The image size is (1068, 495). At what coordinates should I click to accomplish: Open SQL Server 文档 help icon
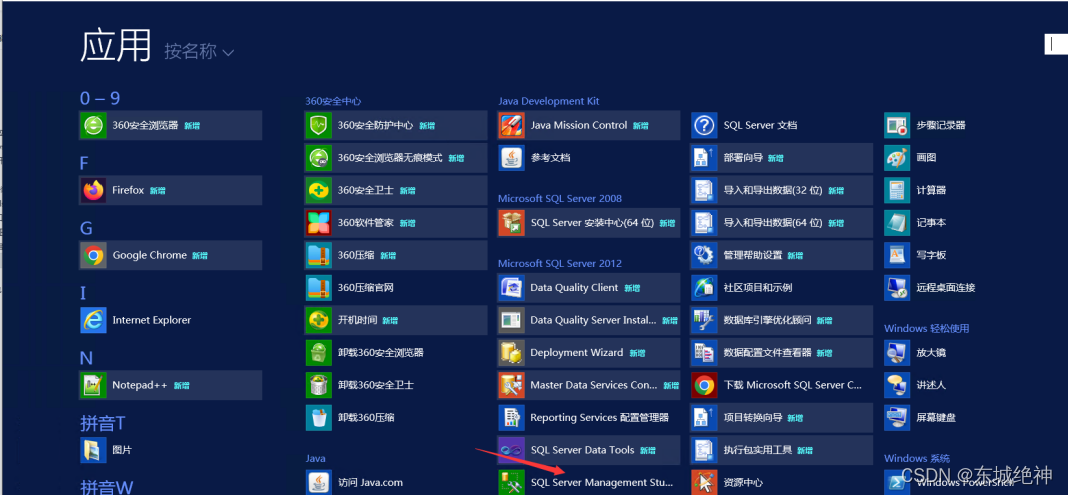[704, 125]
